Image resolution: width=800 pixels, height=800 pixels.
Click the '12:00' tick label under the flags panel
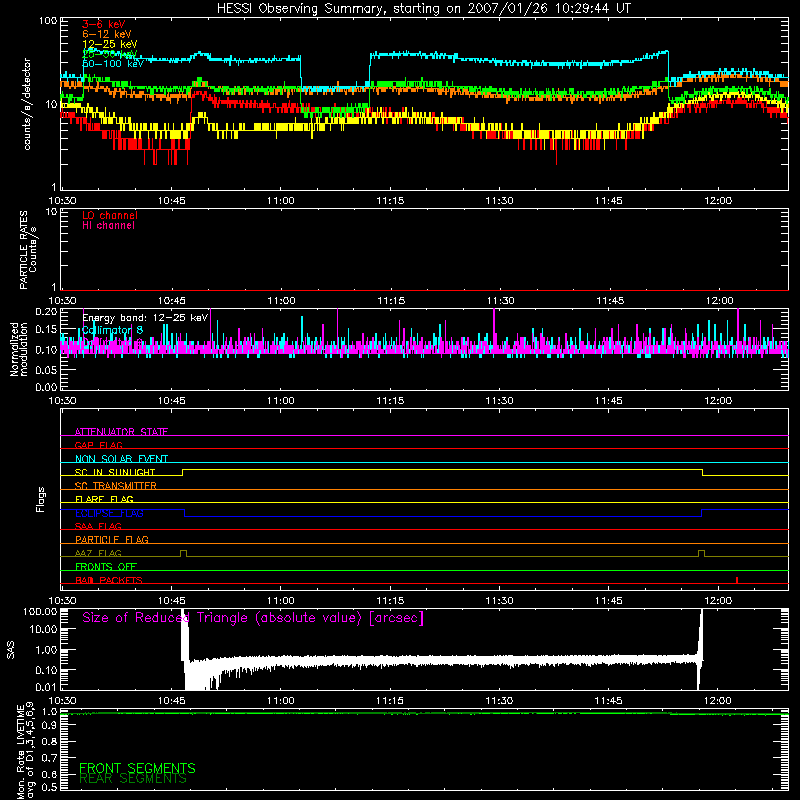coord(718,601)
